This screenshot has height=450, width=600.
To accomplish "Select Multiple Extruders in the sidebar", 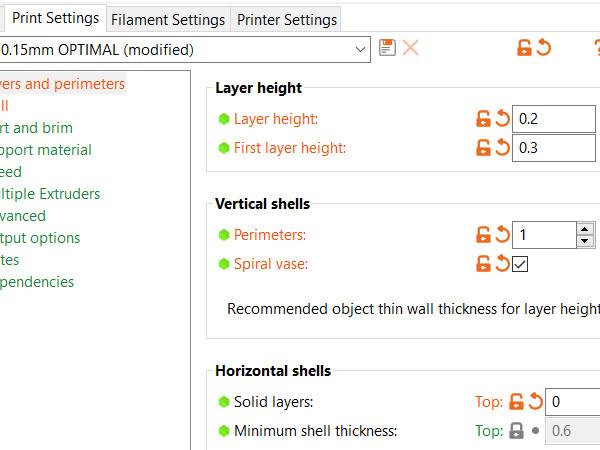I will point(50,194).
